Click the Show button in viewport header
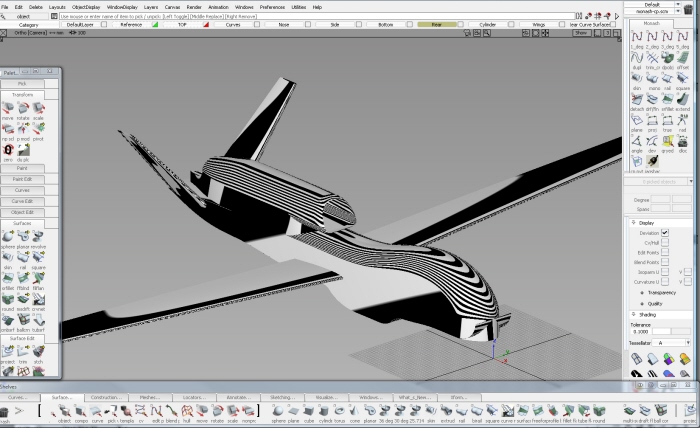The height and width of the screenshot is (428, 700). [x=581, y=33]
